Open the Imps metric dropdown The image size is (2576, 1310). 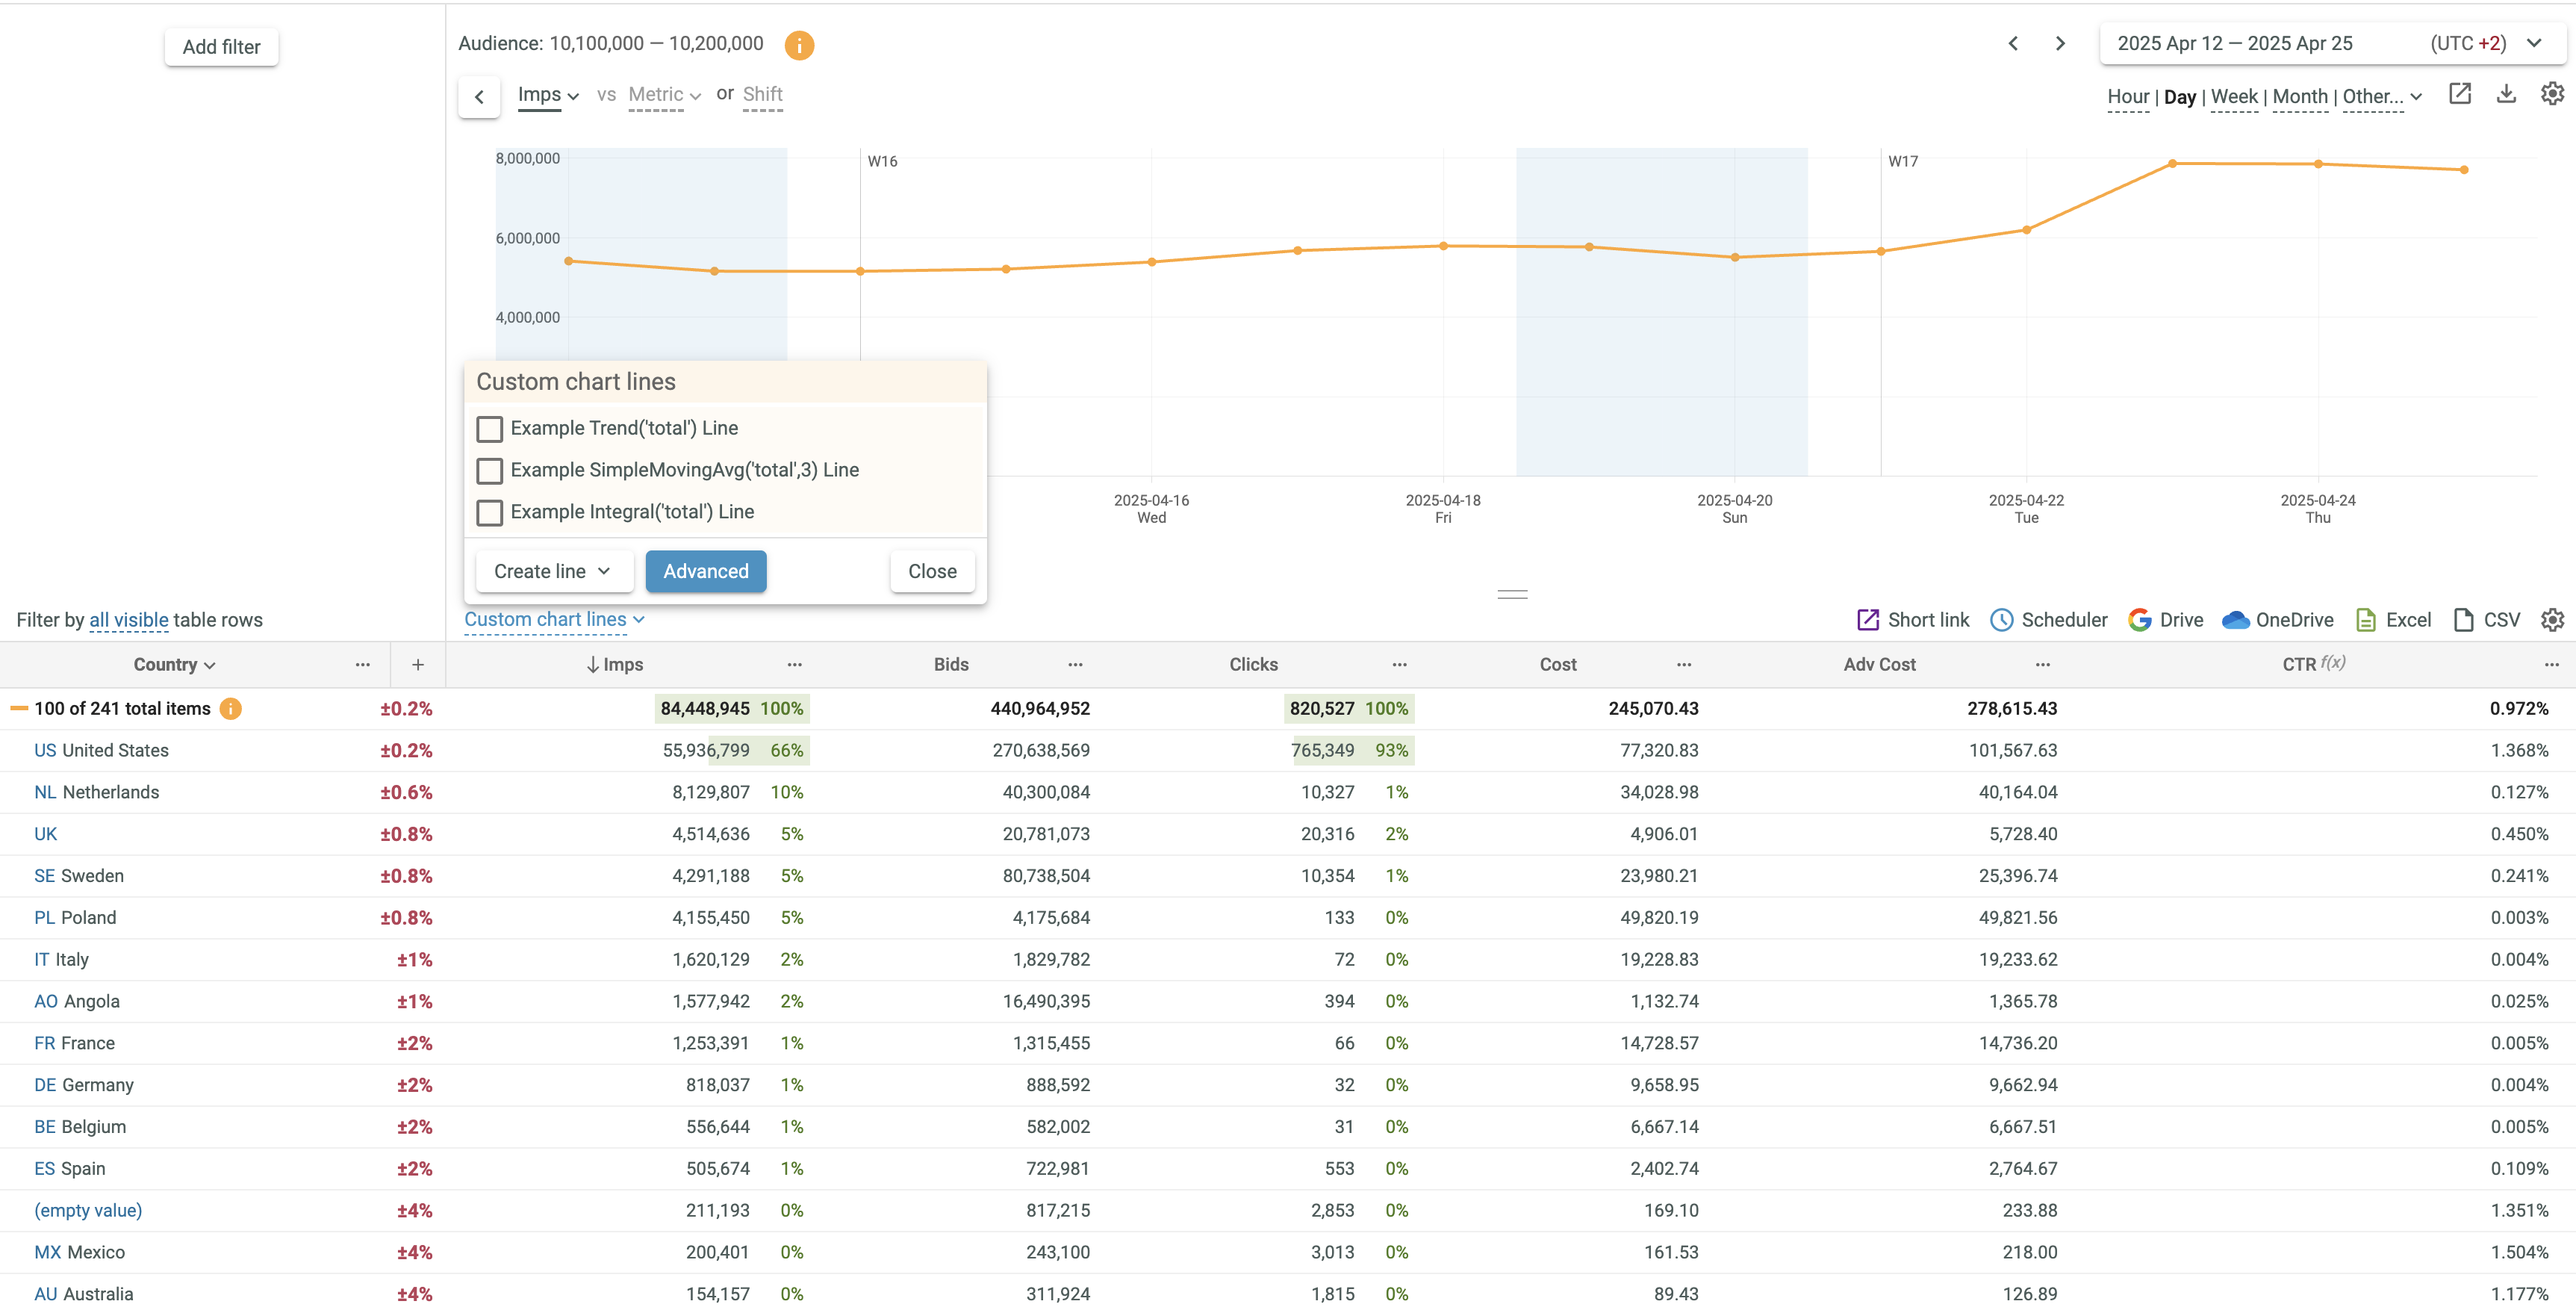548,95
